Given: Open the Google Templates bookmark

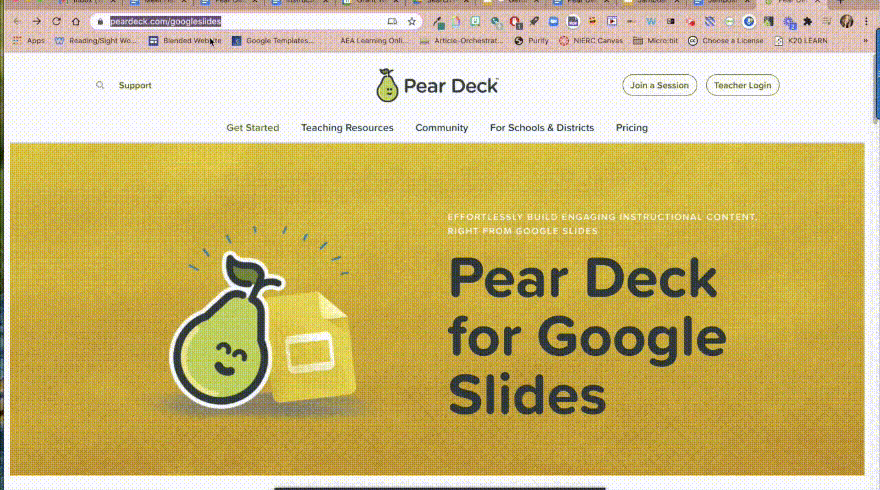Looking at the screenshot, I should [273, 40].
